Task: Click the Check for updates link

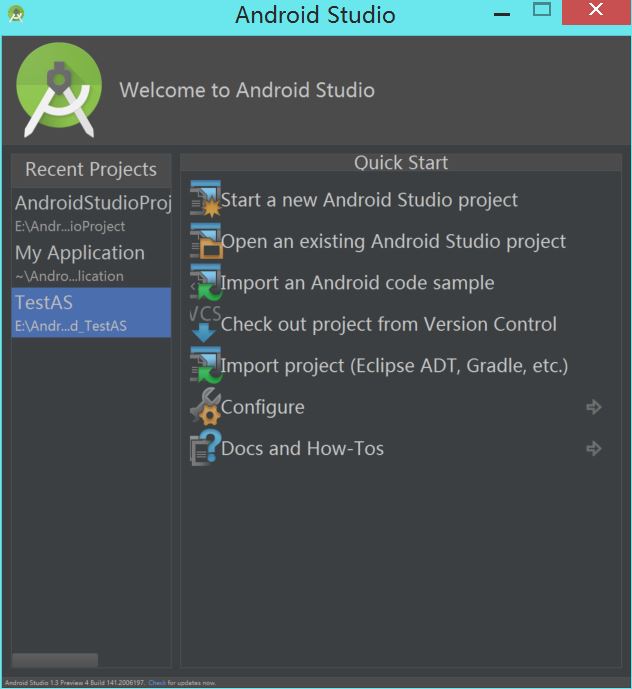Action: (157, 682)
